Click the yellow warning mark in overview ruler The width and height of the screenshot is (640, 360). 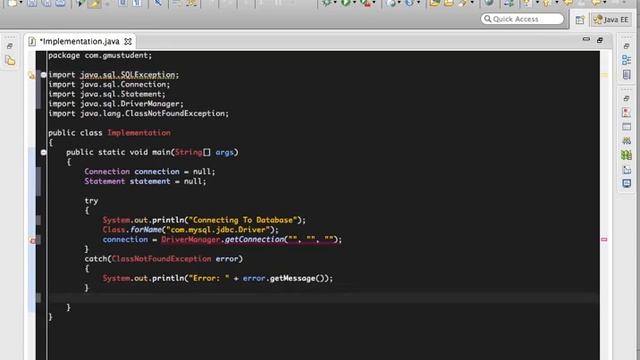(604, 75)
